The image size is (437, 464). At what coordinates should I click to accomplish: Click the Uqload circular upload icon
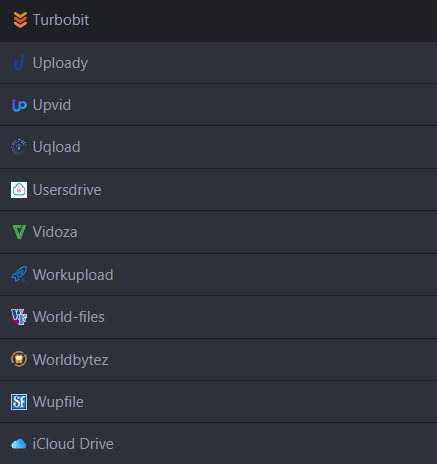[19, 147]
